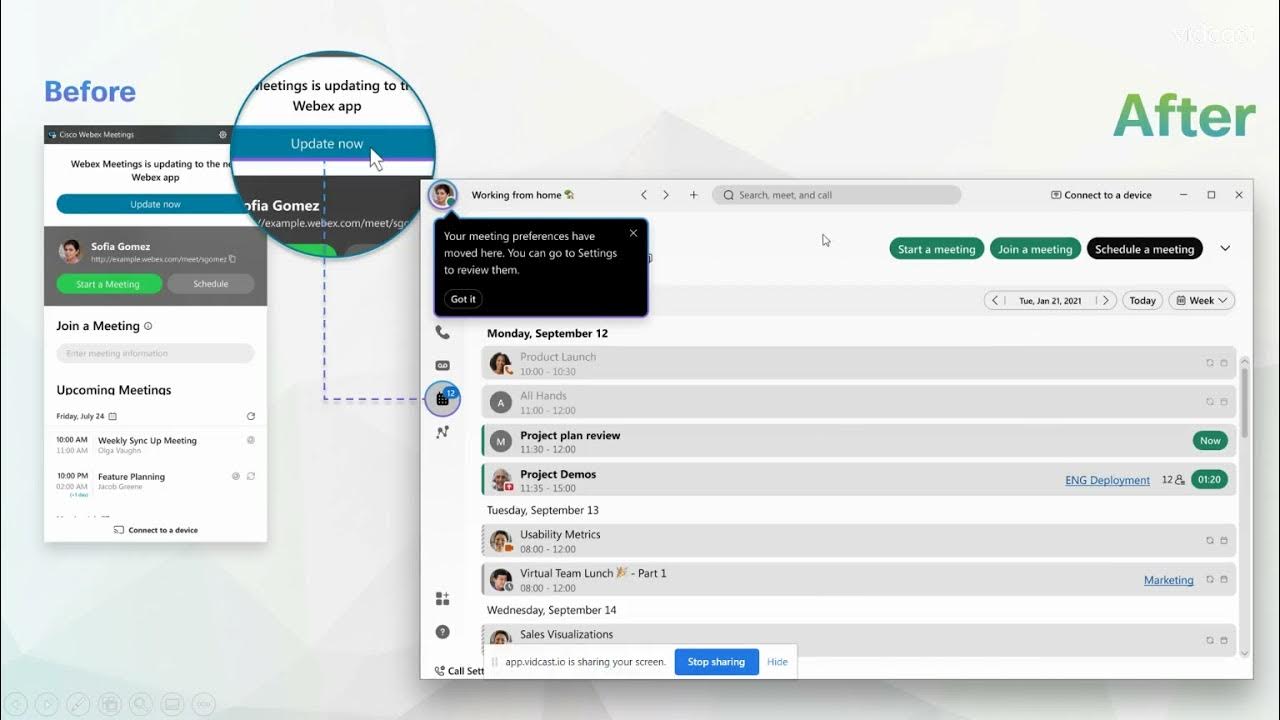Click Connect to a device in Webex app
Image resolution: width=1280 pixels, height=720 pixels.
coord(1101,195)
